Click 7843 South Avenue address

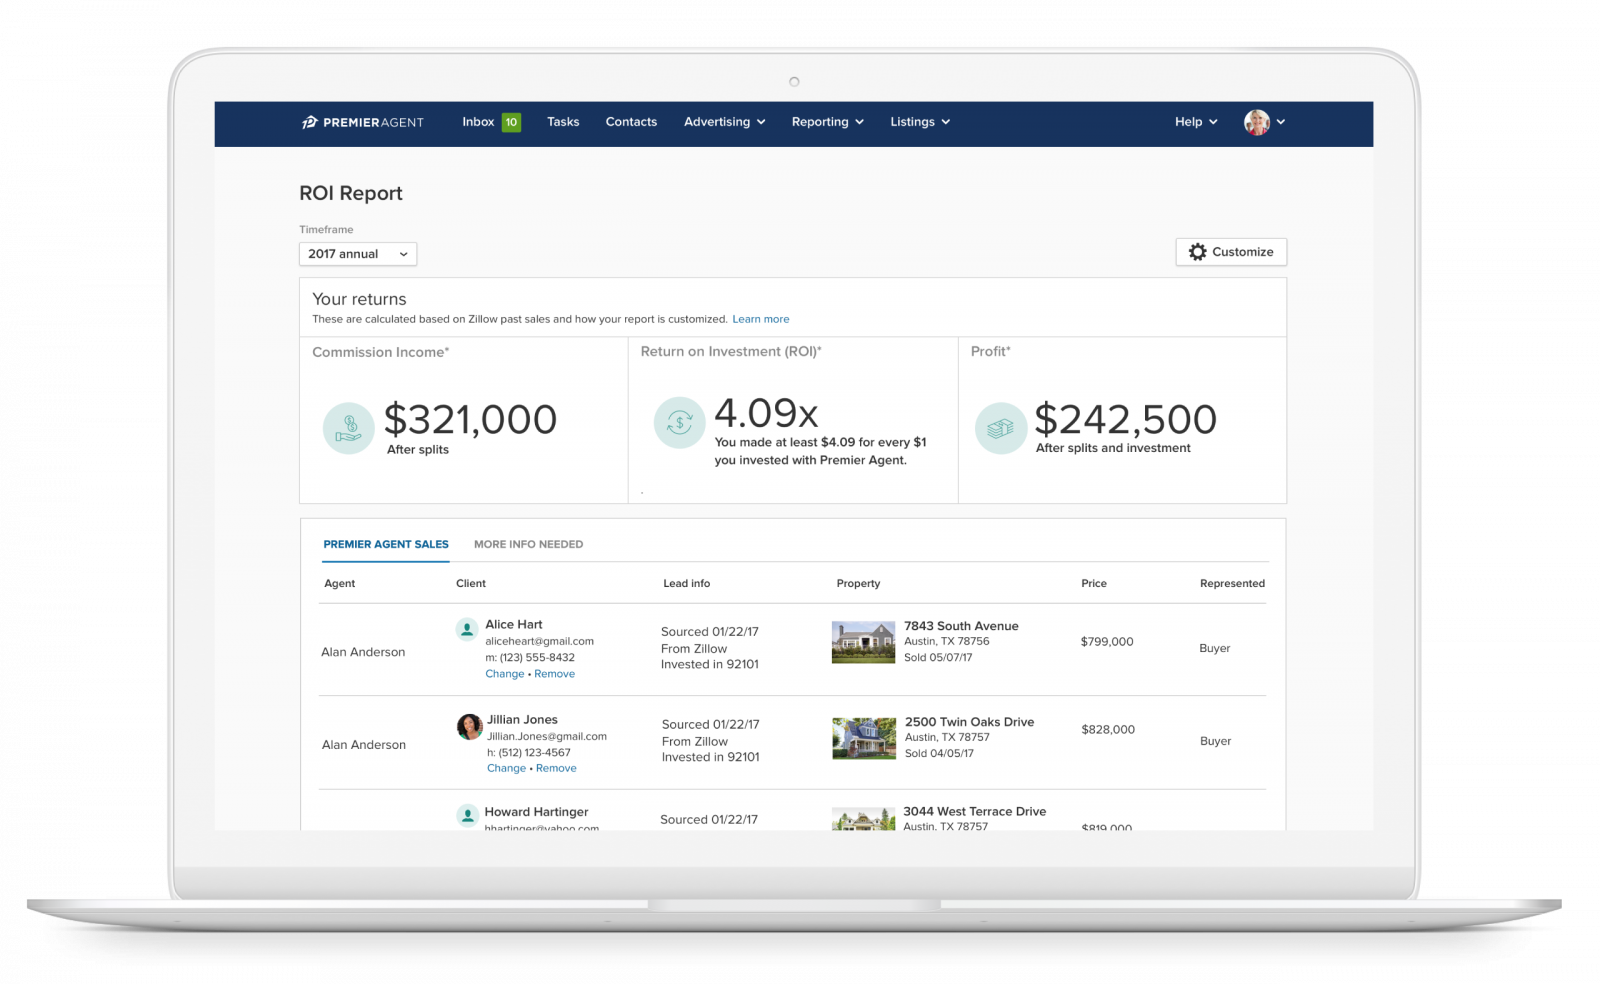tap(961, 626)
